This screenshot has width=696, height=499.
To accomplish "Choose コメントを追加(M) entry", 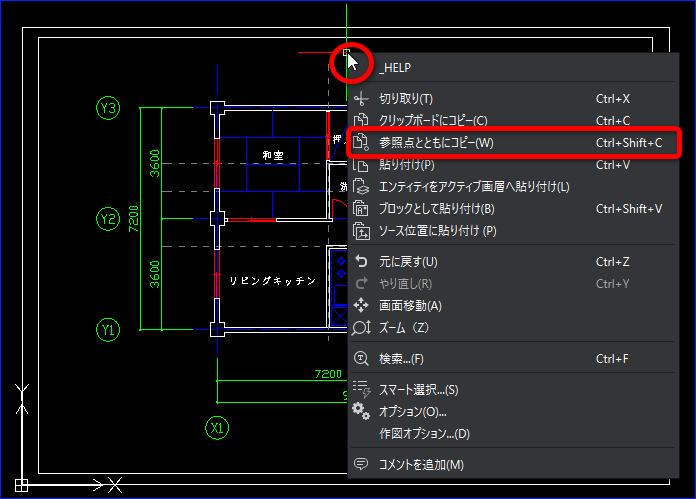I will (x=513, y=464).
